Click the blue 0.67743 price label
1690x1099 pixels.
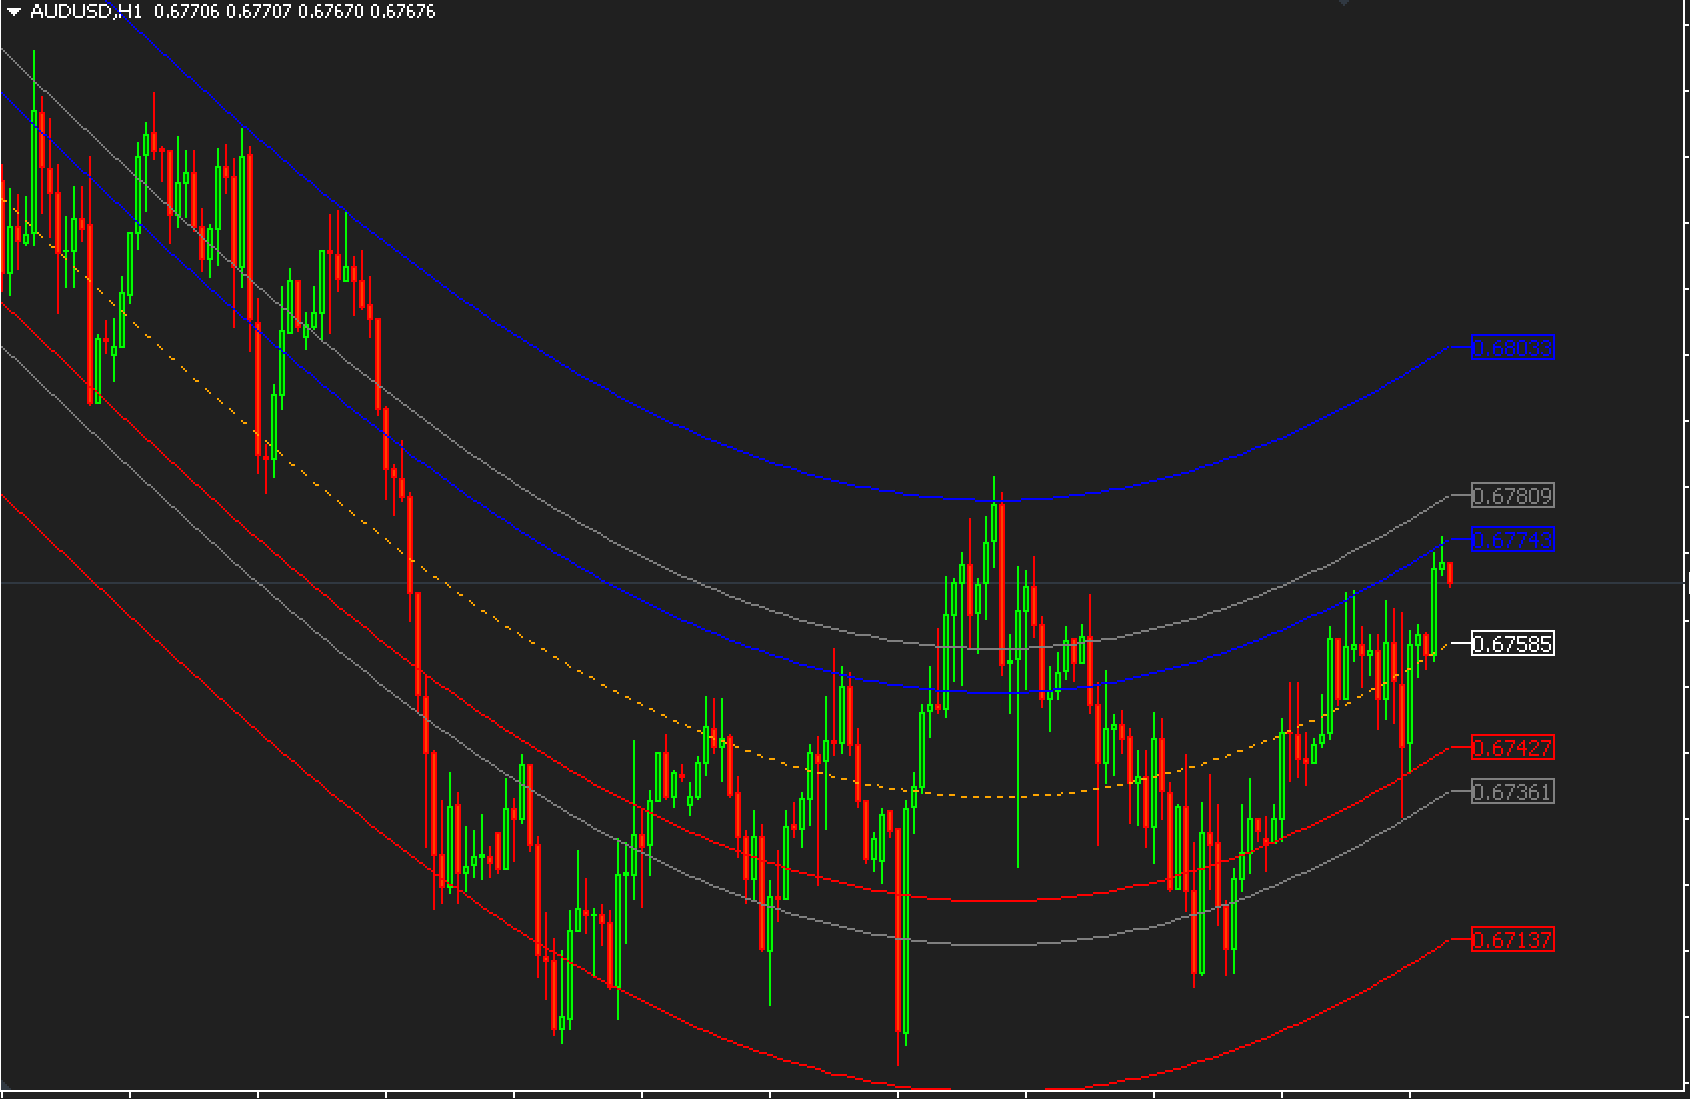coord(1513,540)
